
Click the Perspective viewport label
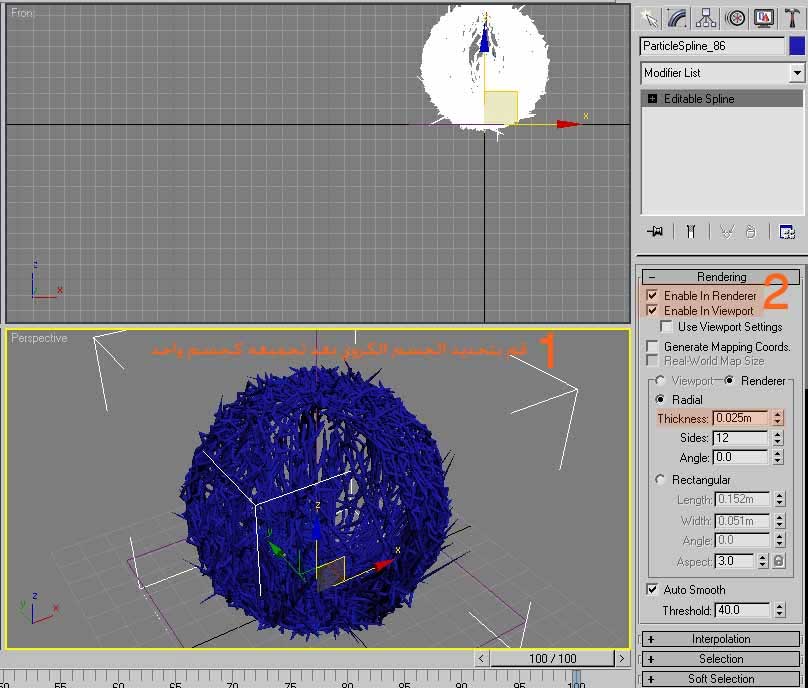point(39,338)
